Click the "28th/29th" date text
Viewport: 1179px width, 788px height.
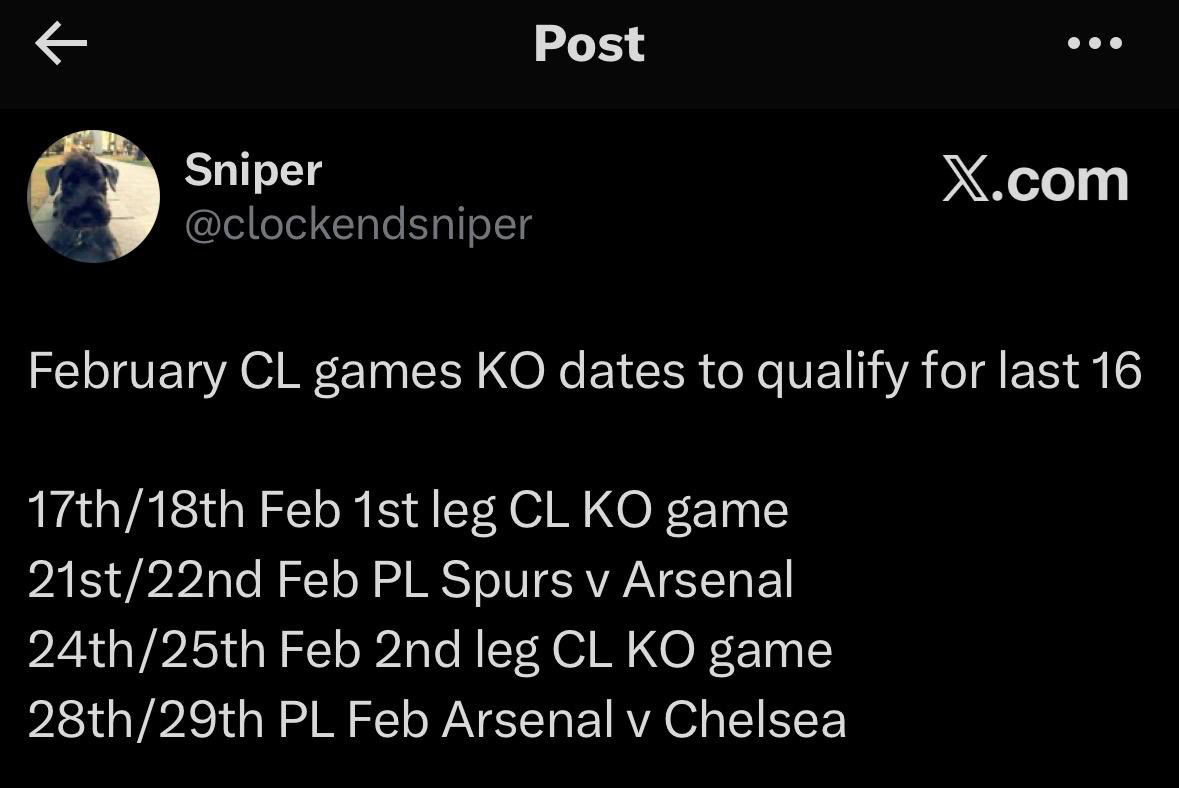pos(145,720)
